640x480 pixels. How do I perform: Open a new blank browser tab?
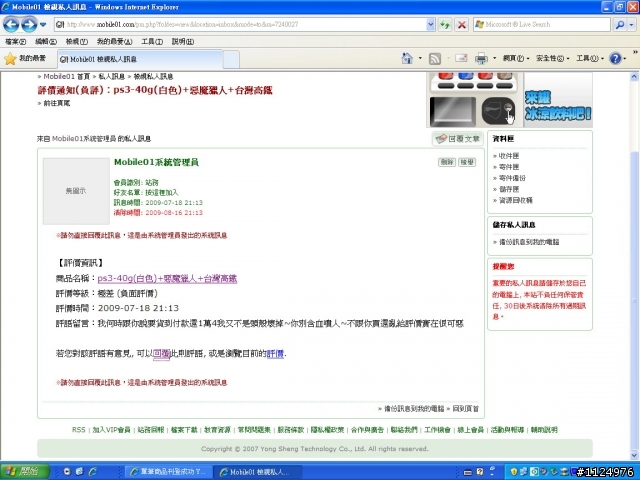click(231, 60)
